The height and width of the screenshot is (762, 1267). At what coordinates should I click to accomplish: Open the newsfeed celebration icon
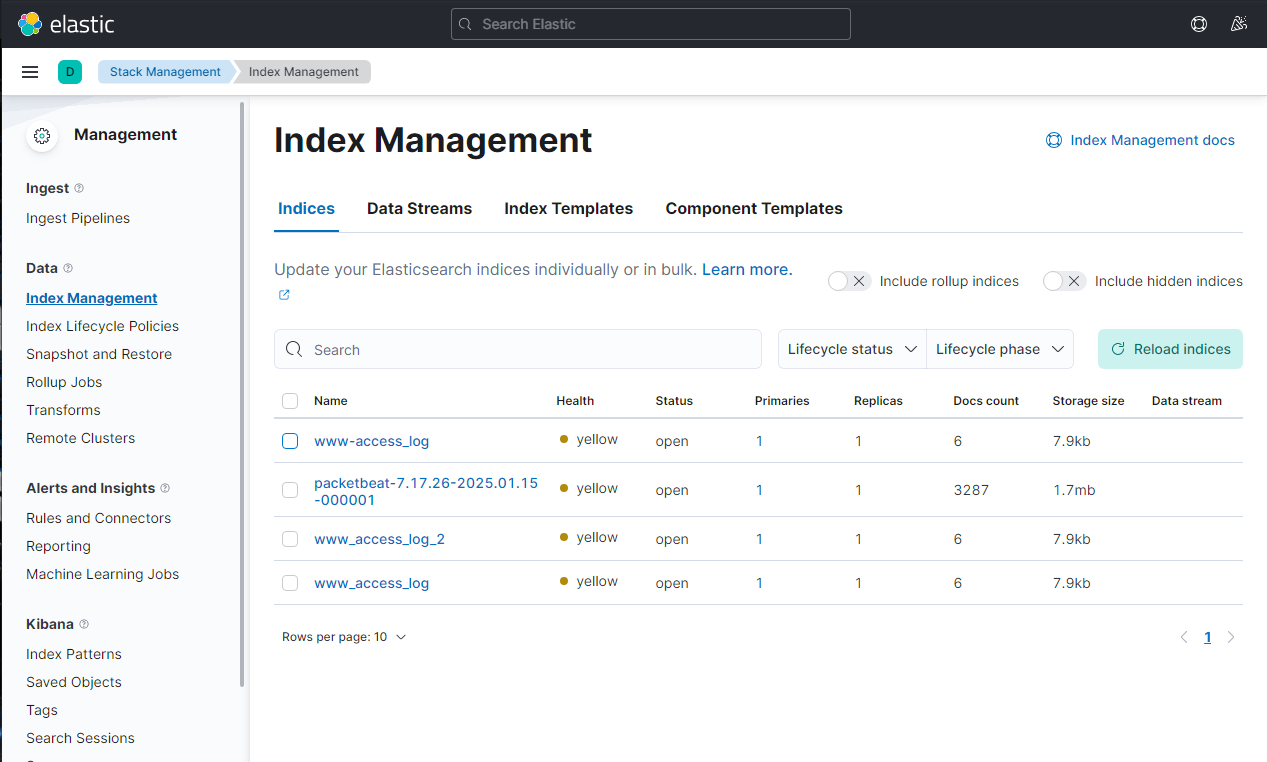(x=1239, y=24)
